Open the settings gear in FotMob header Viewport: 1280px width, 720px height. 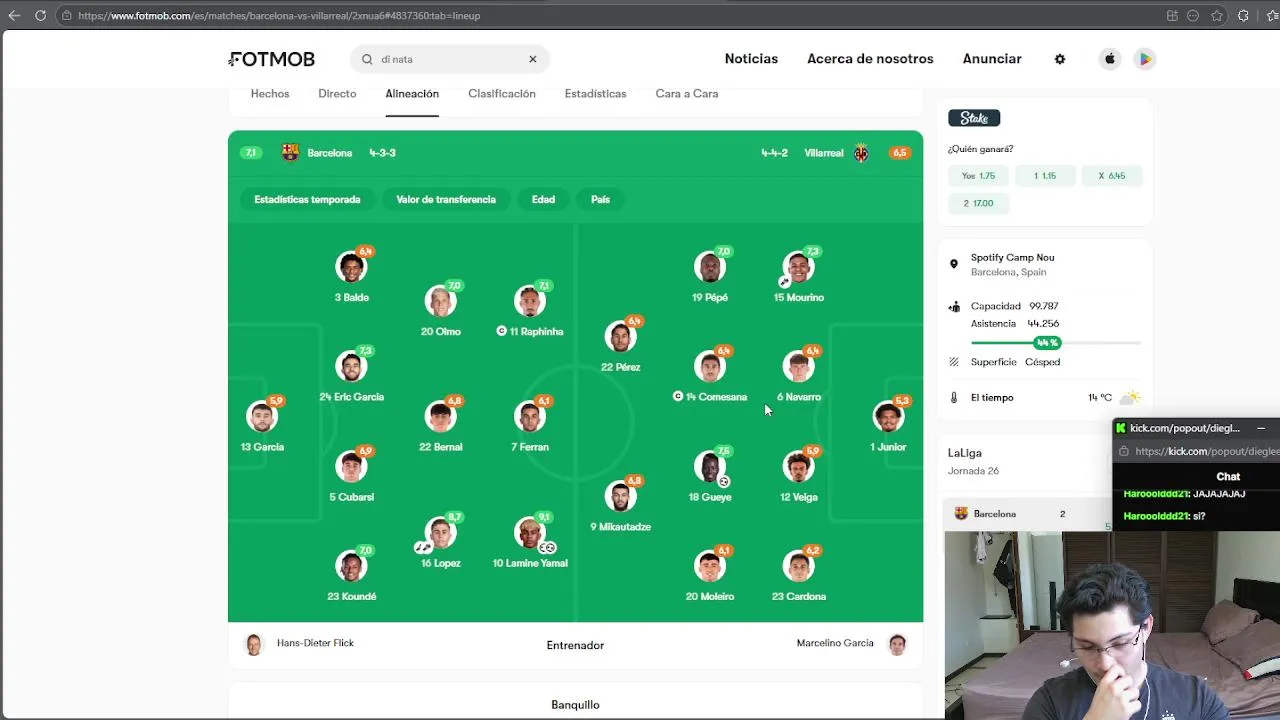1060,59
